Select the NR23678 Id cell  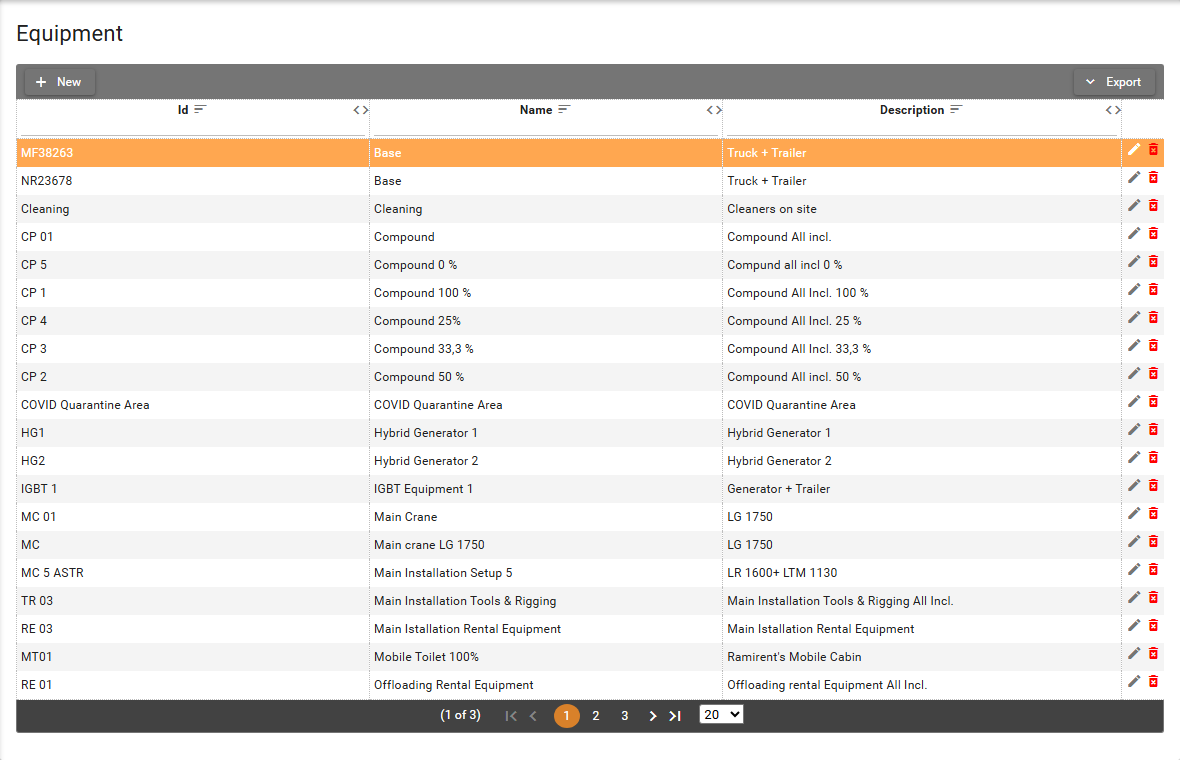click(193, 181)
